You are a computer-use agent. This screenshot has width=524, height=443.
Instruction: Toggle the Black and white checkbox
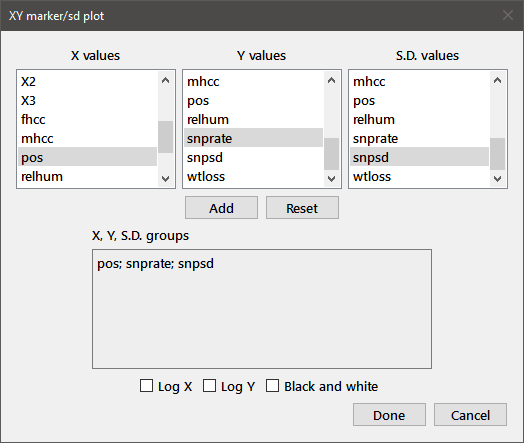(x=272, y=386)
